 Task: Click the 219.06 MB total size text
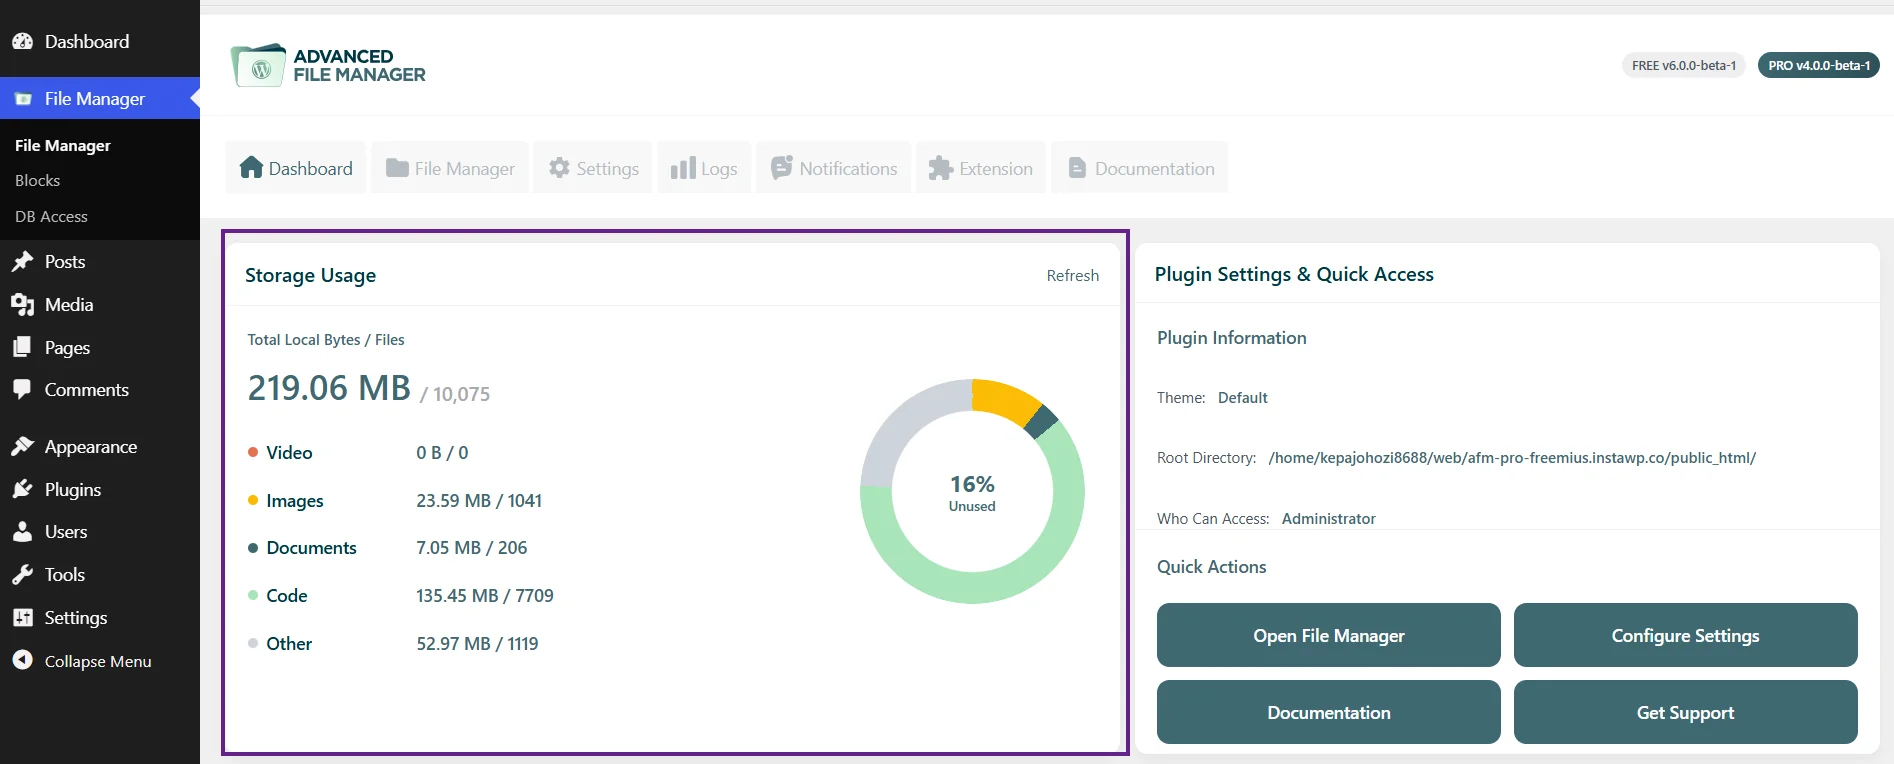pyautogui.click(x=329, y=388)
